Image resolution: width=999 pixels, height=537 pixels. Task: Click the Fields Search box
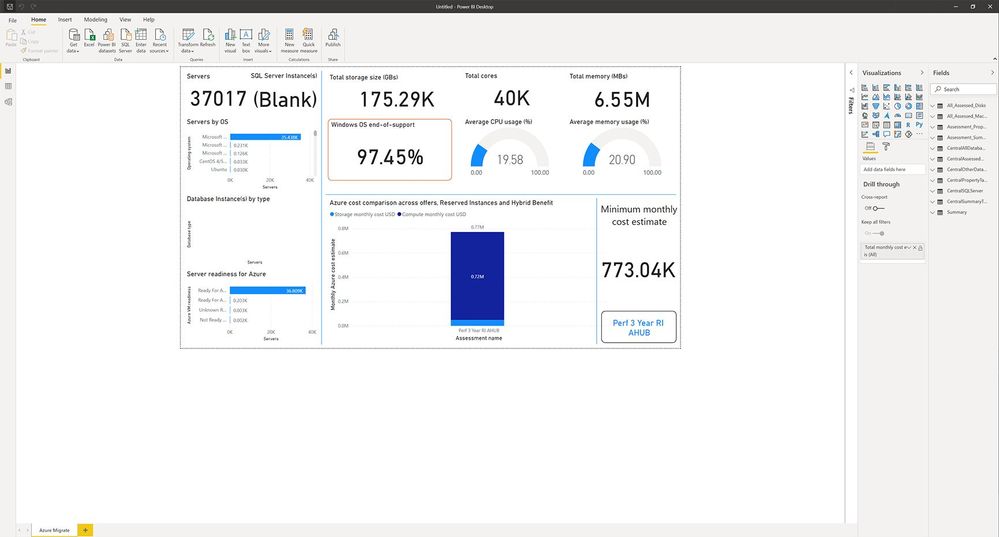click(963, 89)
